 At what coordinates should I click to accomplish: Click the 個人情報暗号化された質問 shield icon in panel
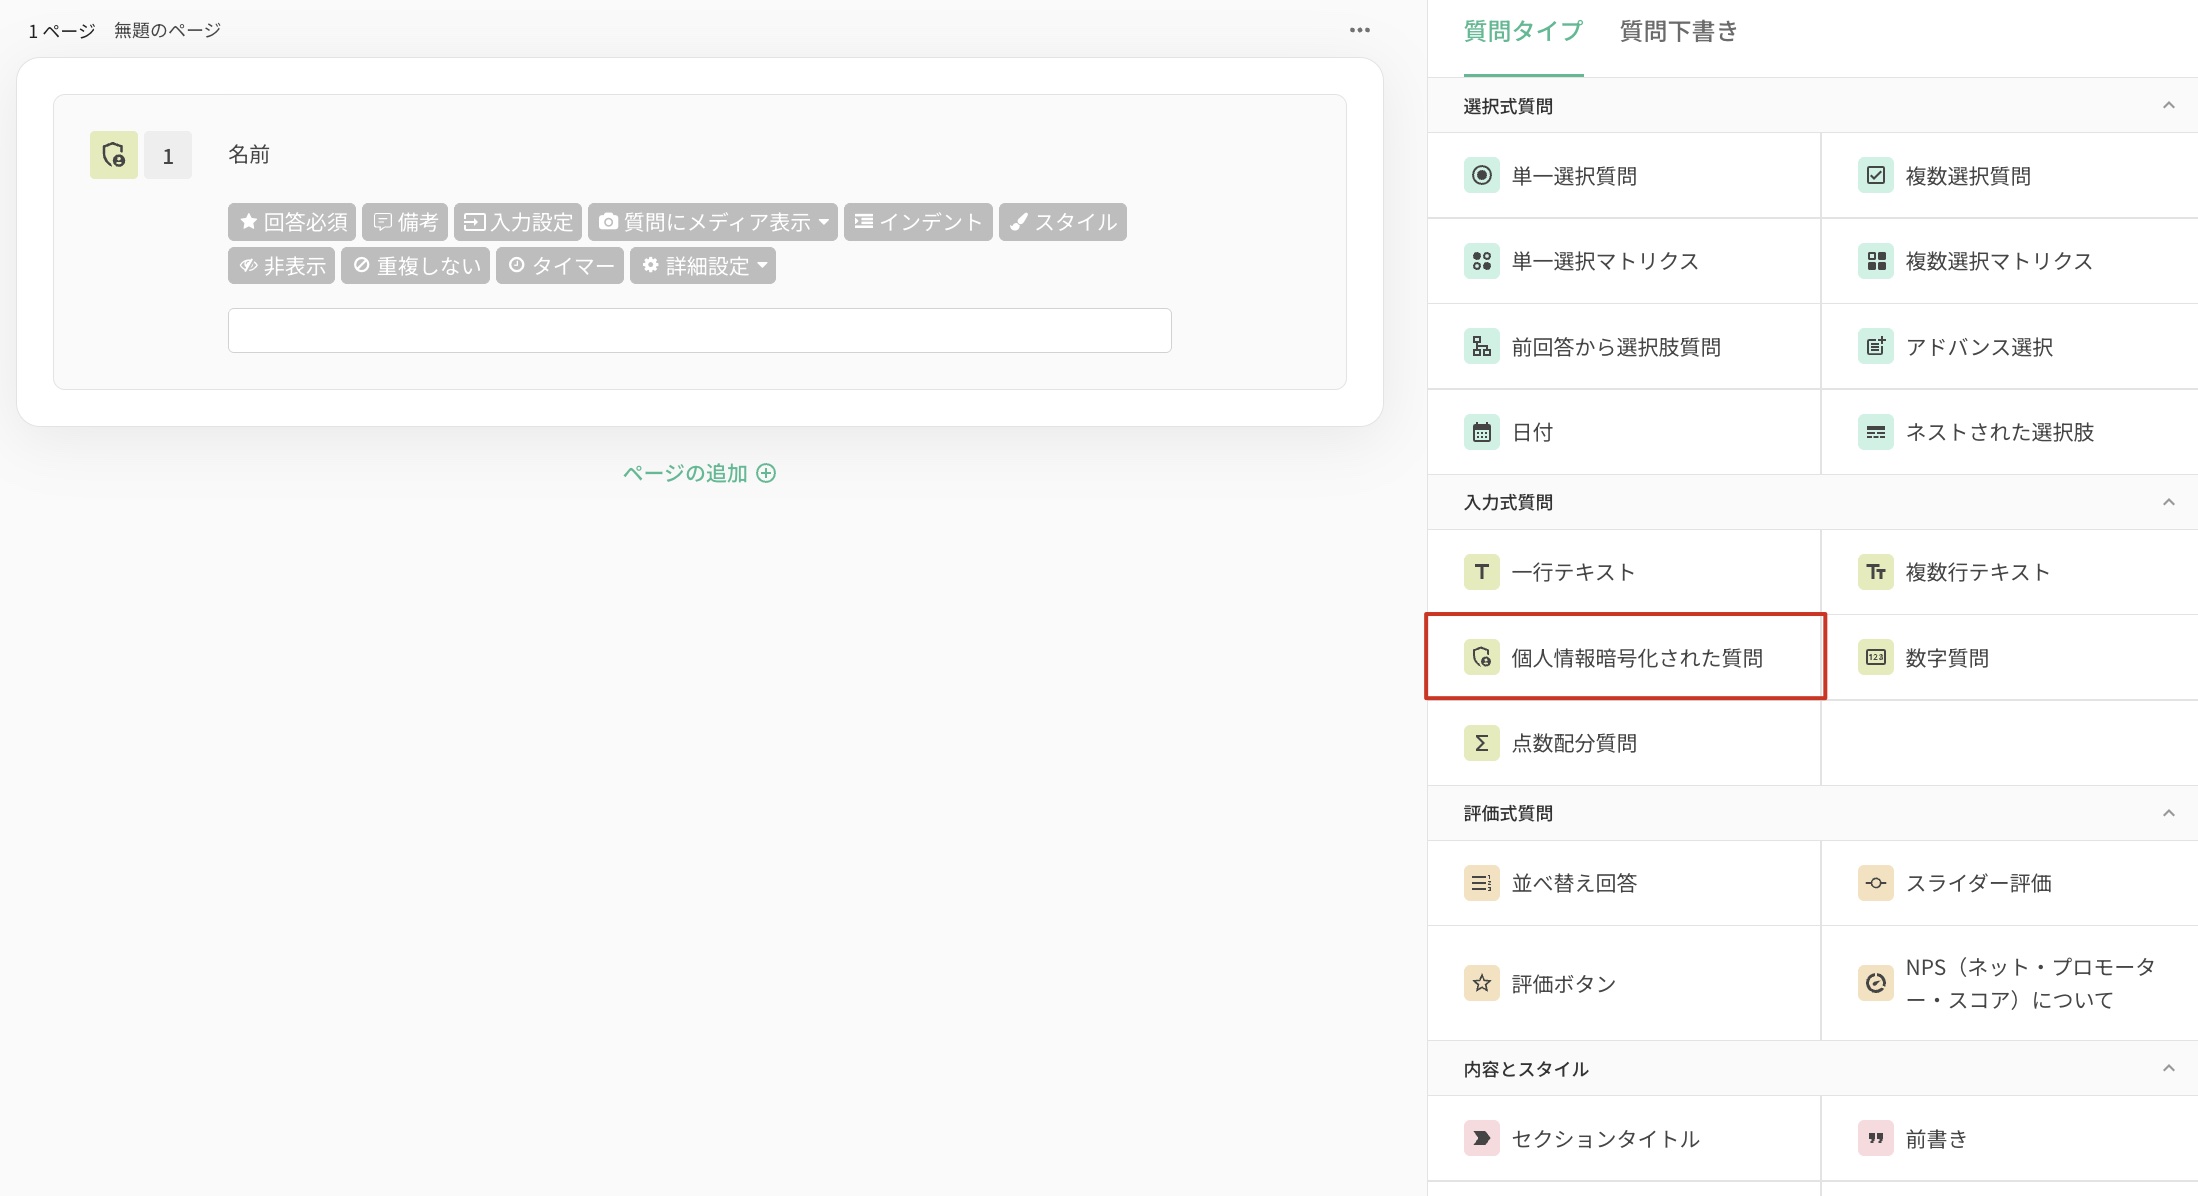[x=1481, y=658]
